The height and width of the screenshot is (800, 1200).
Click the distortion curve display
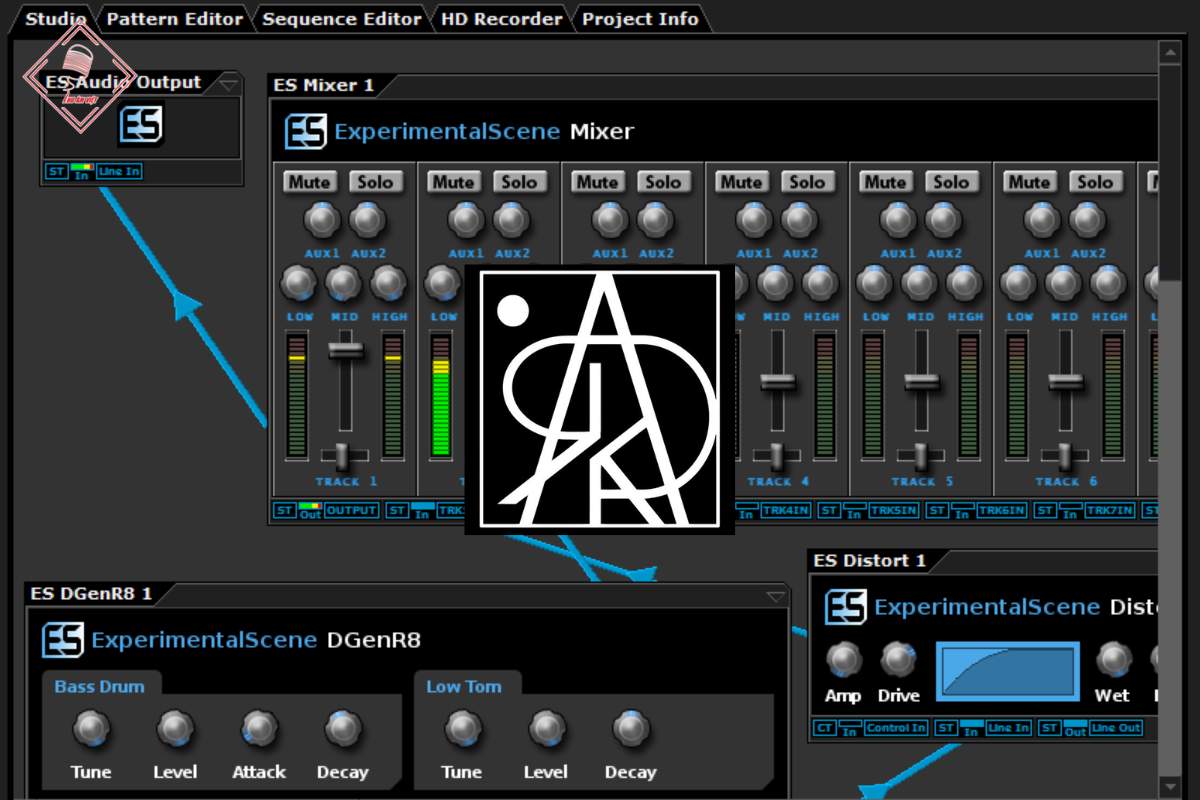[1008, 670]
